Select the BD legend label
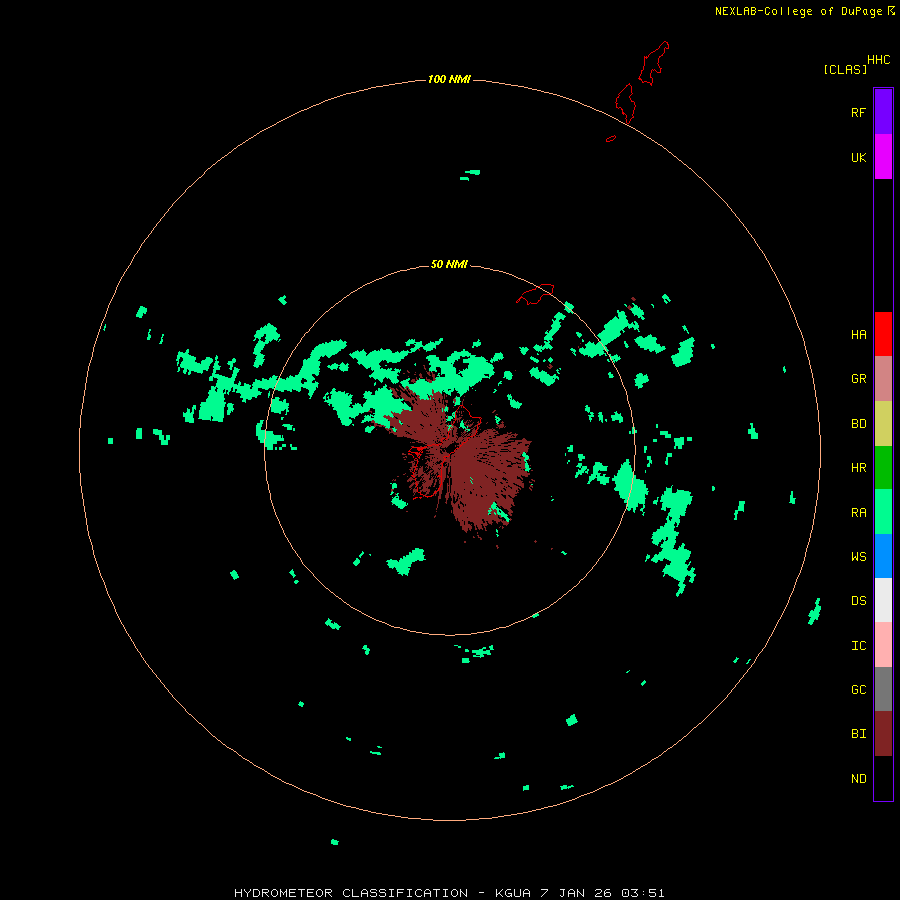Screen dimensions: 900x900 [858, 424]
